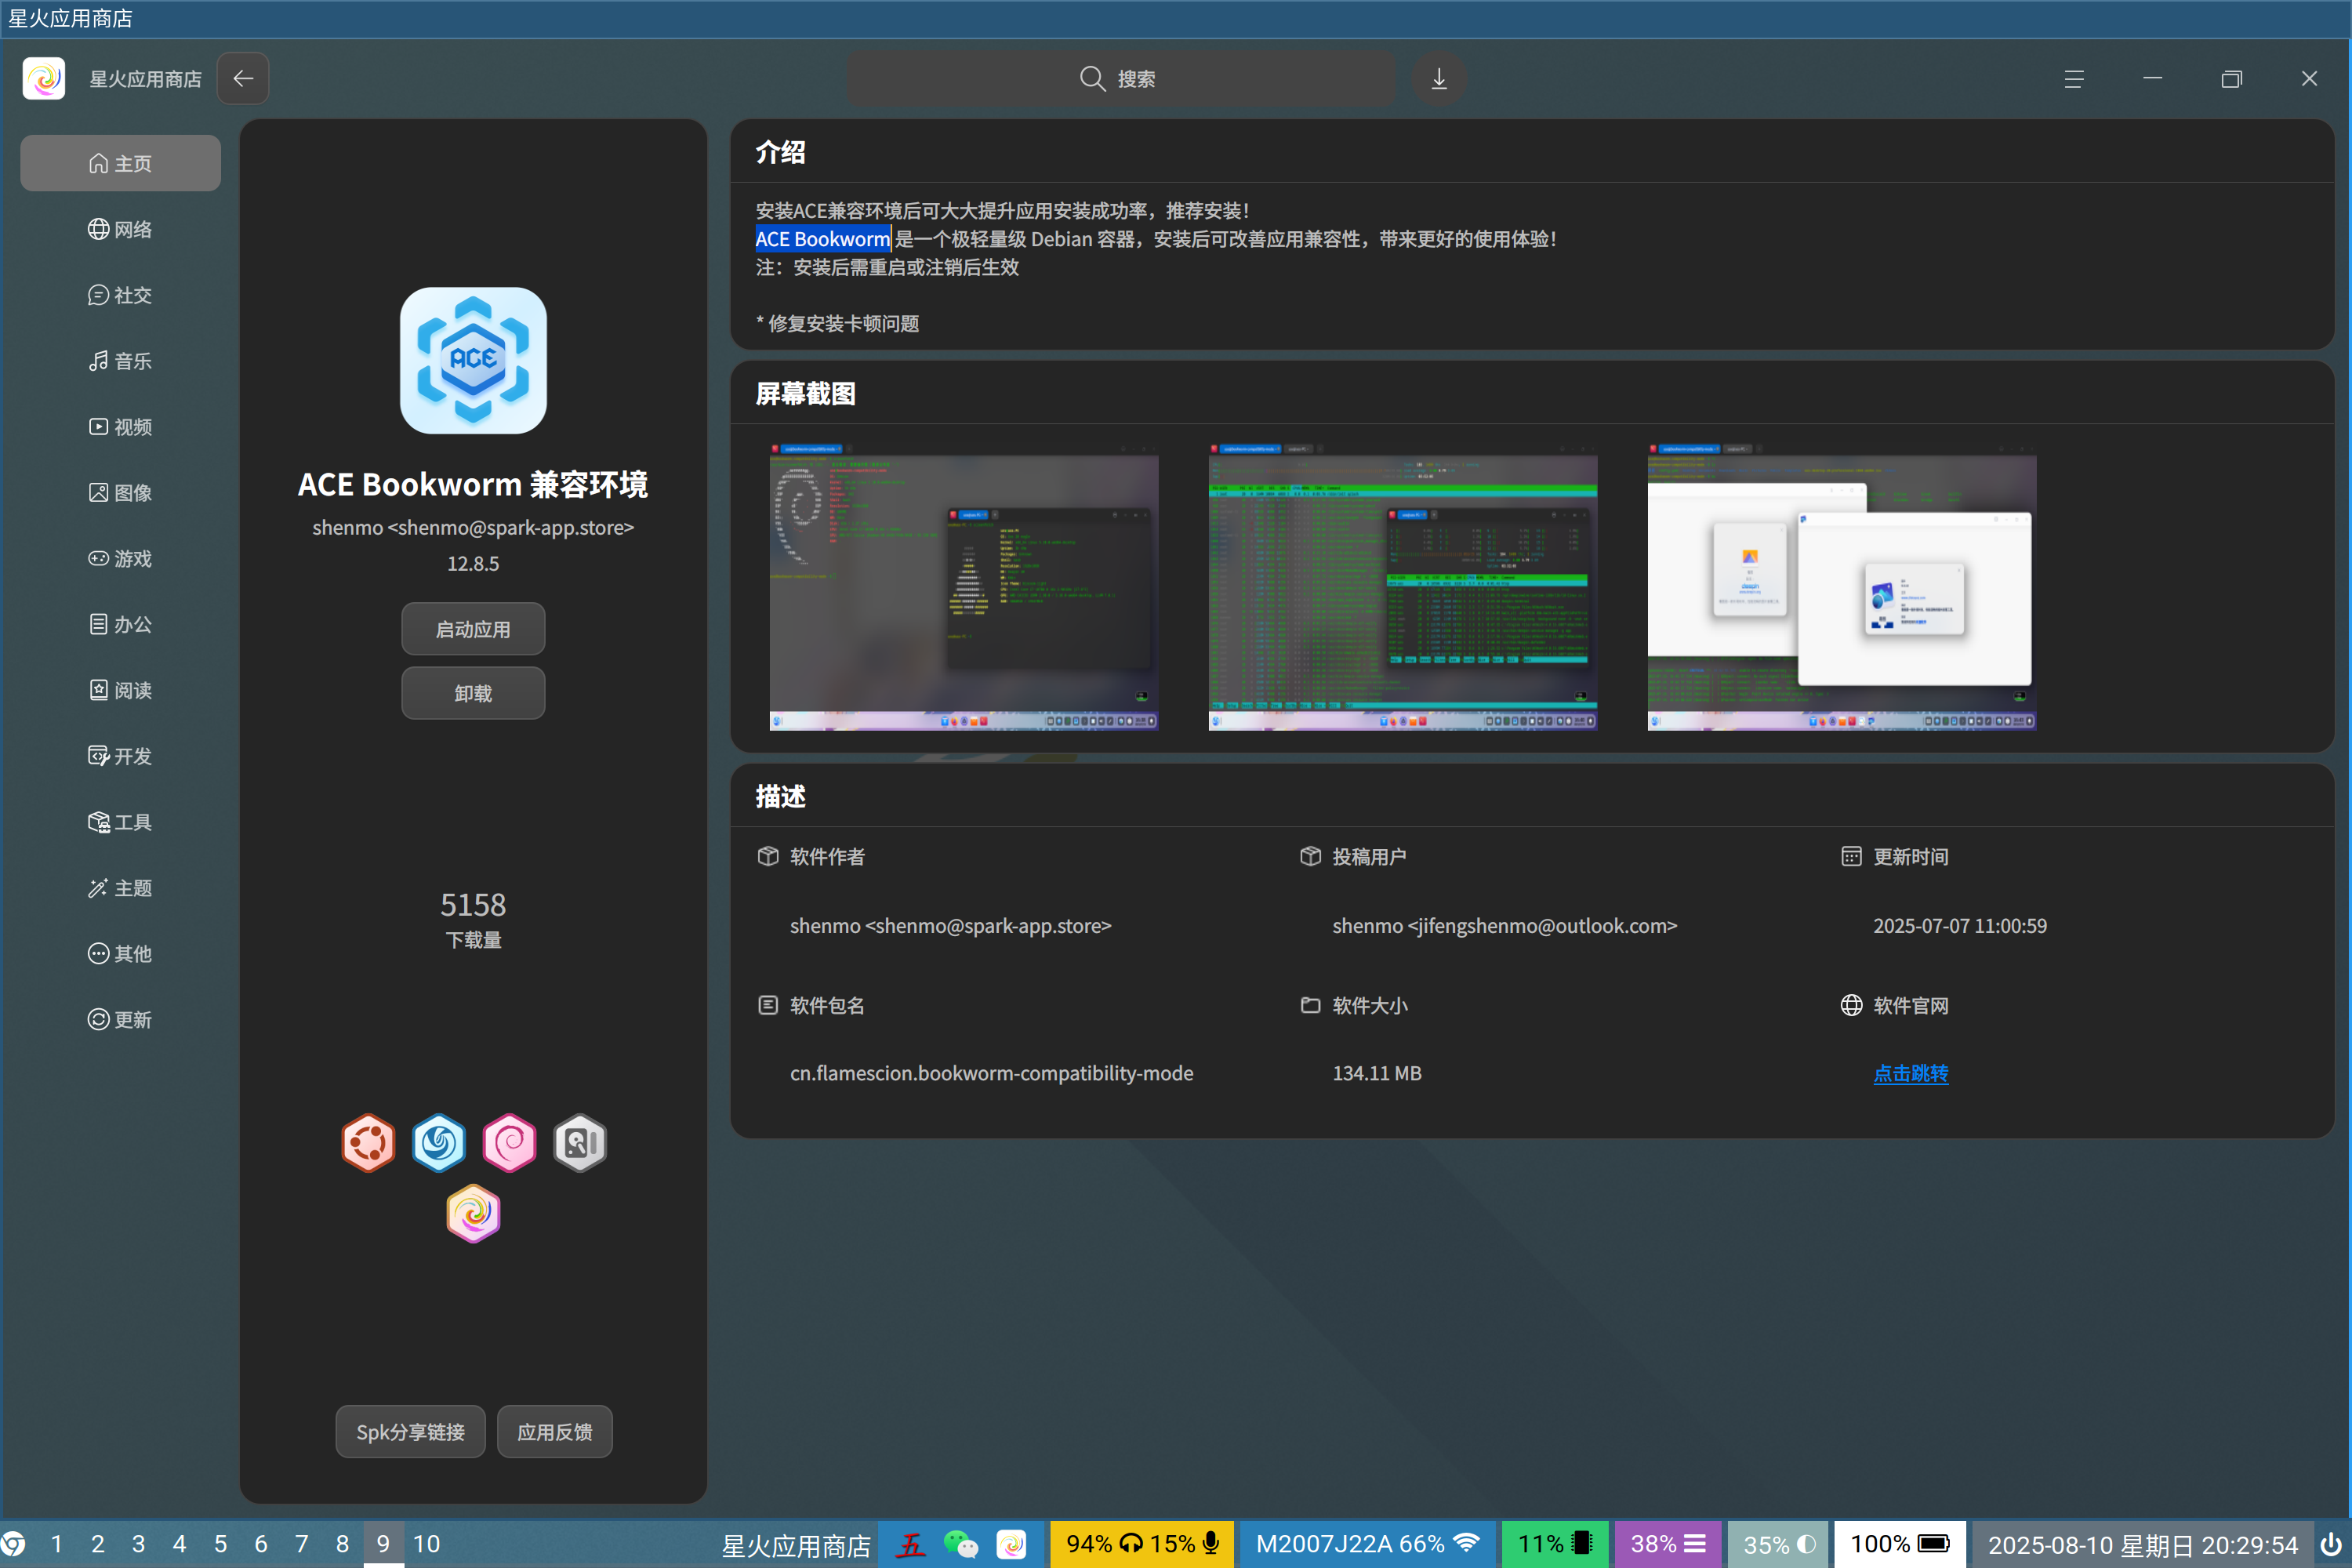Image resolution: width=2352 pixels, height=1568 pixels.
Task: Click the deepin distro badge
Action: 439,1142
